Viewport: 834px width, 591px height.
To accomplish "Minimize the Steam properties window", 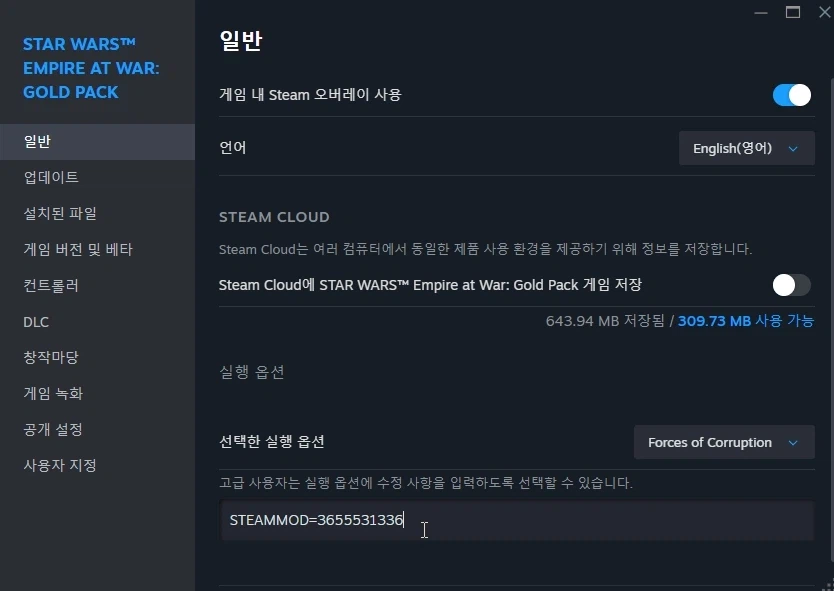I will tap(761, 12).
